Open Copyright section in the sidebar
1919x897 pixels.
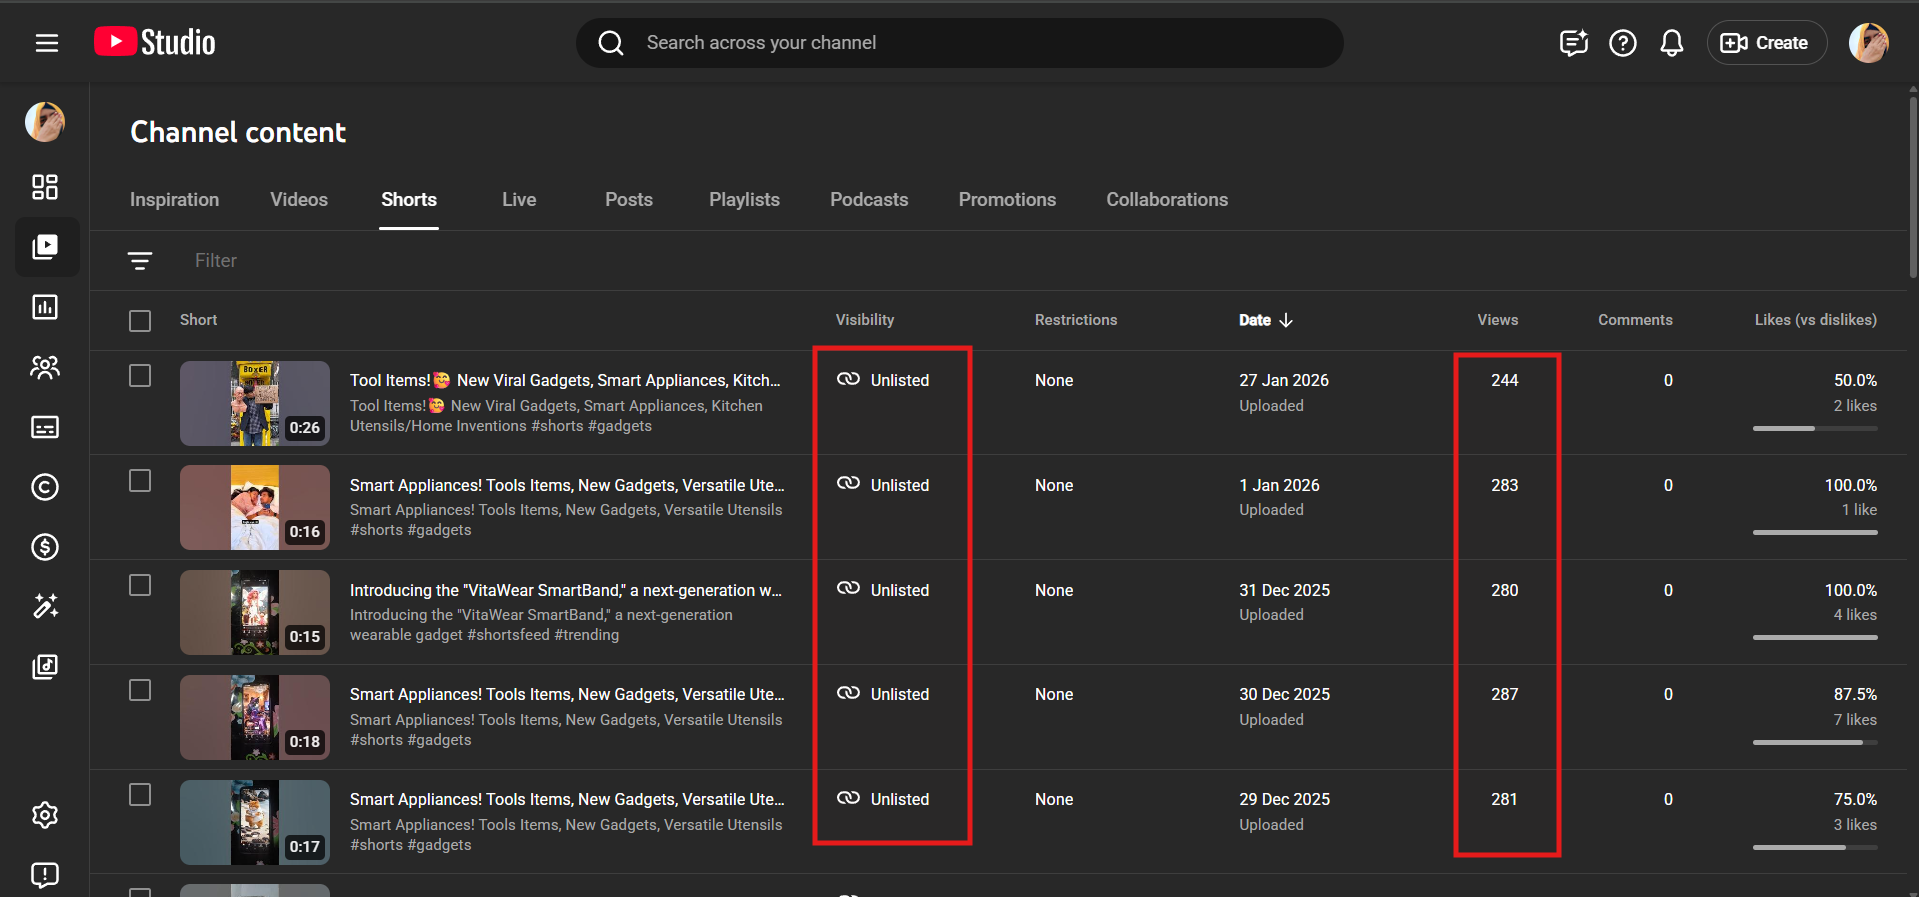pos(45,487)
